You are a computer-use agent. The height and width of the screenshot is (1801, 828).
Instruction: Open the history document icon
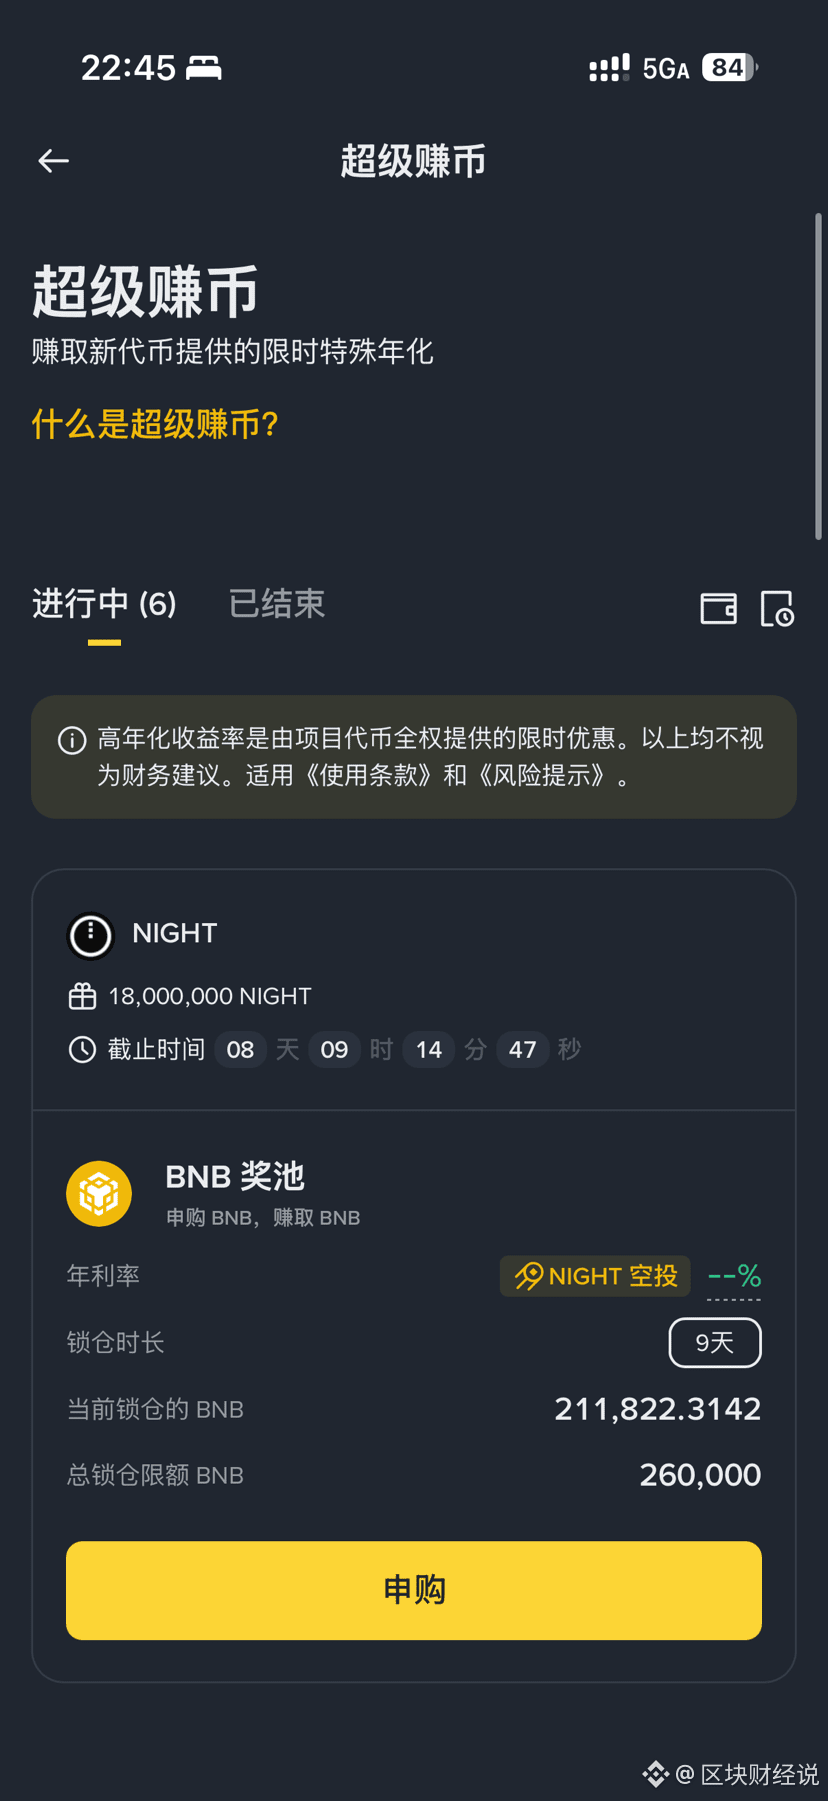coord(777,608)
